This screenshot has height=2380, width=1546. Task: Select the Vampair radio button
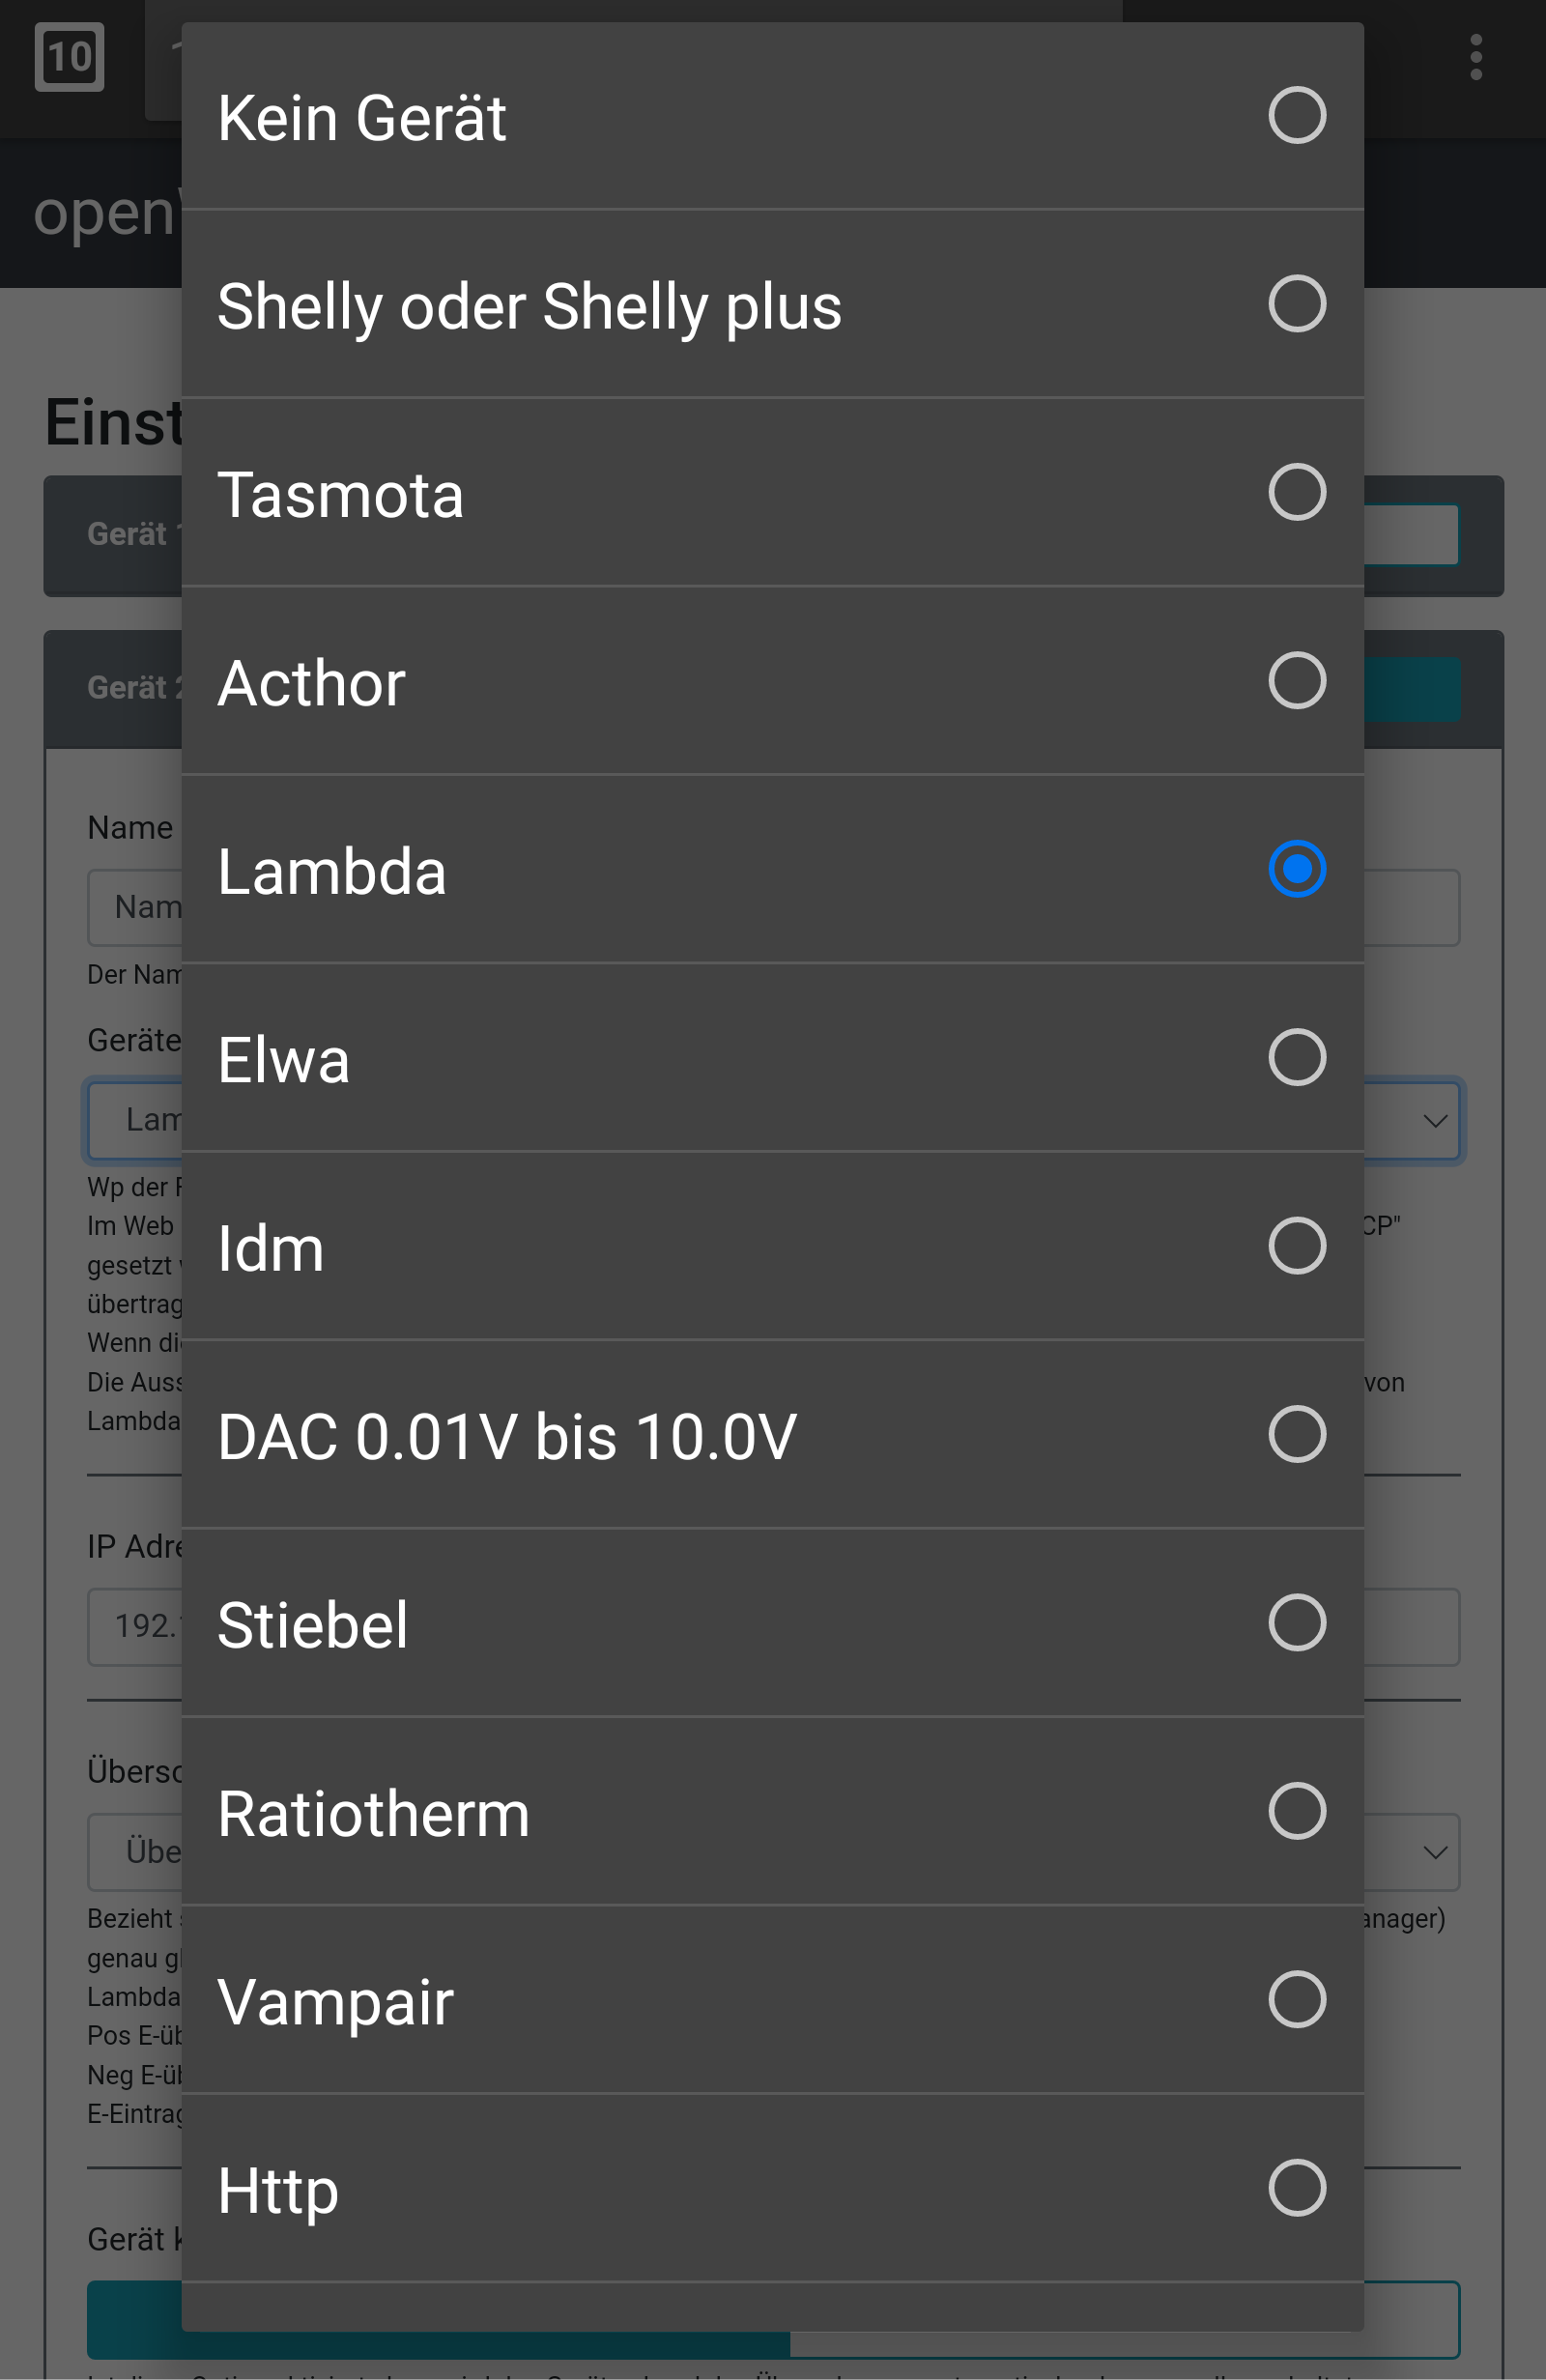coord(1296,2000)
